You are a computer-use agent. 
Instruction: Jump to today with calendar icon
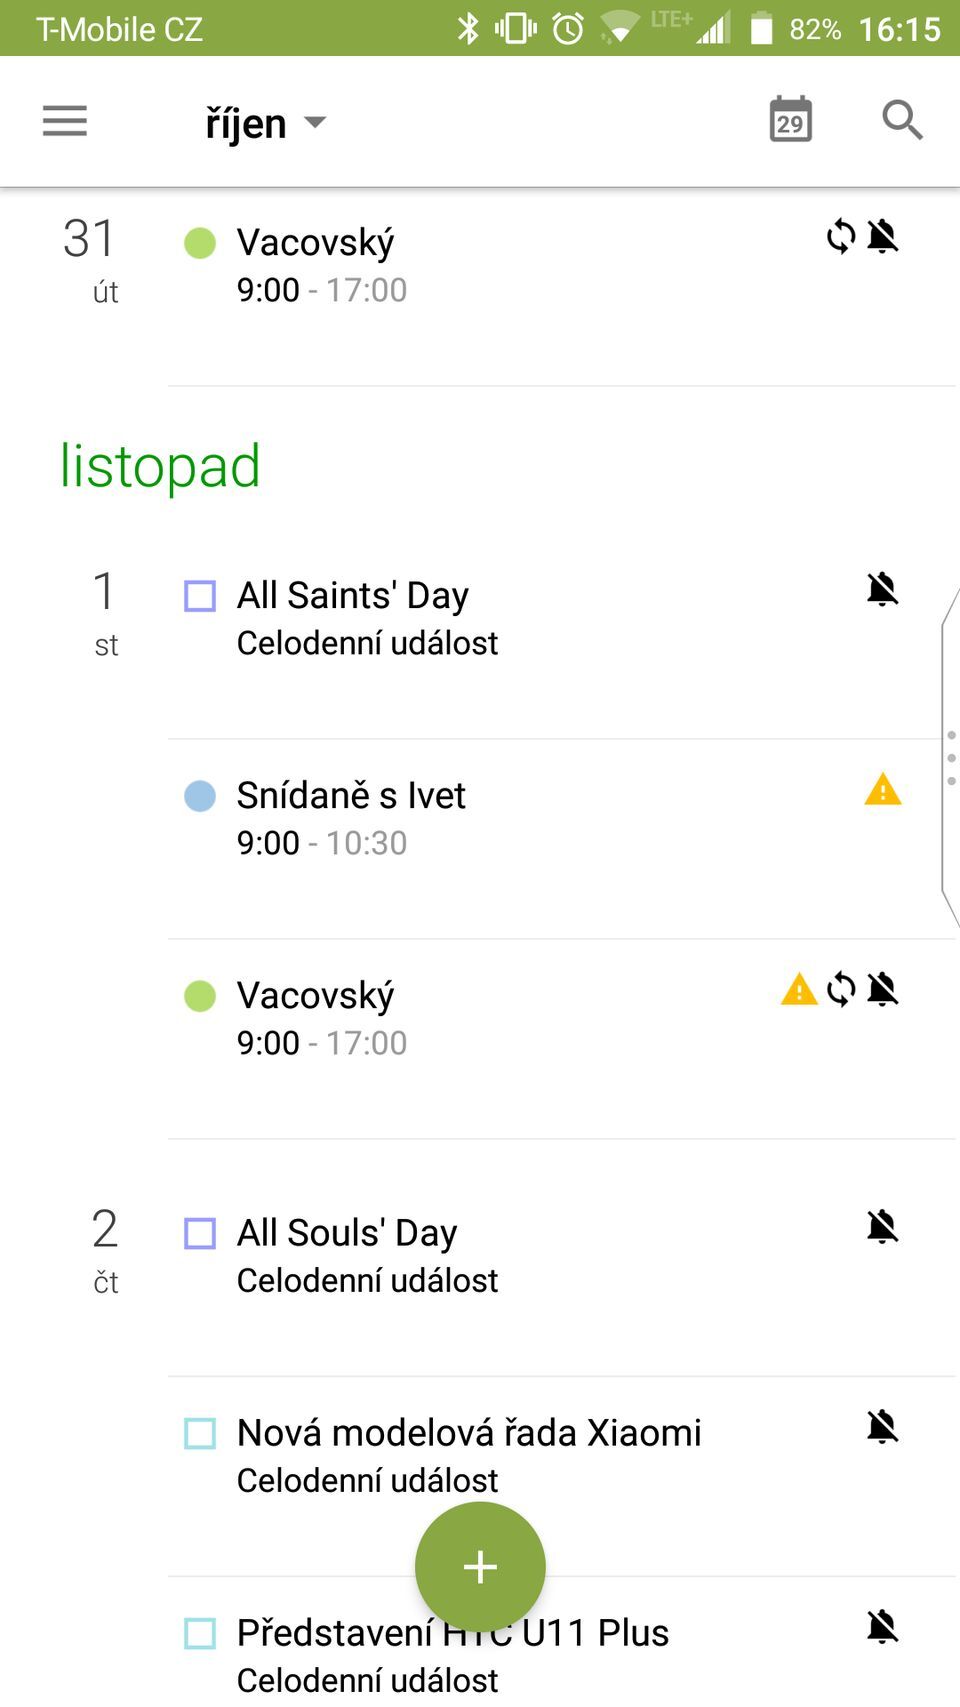[x=790, y=121]
